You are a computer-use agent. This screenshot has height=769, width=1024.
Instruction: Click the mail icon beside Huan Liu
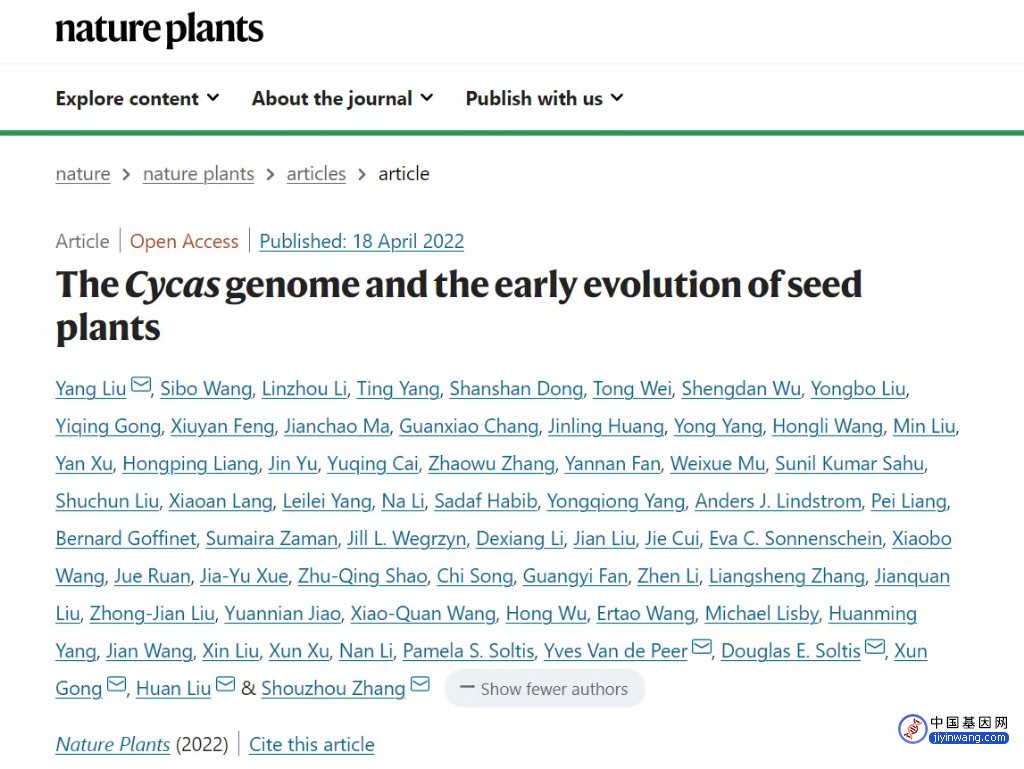tap(225, 684)
